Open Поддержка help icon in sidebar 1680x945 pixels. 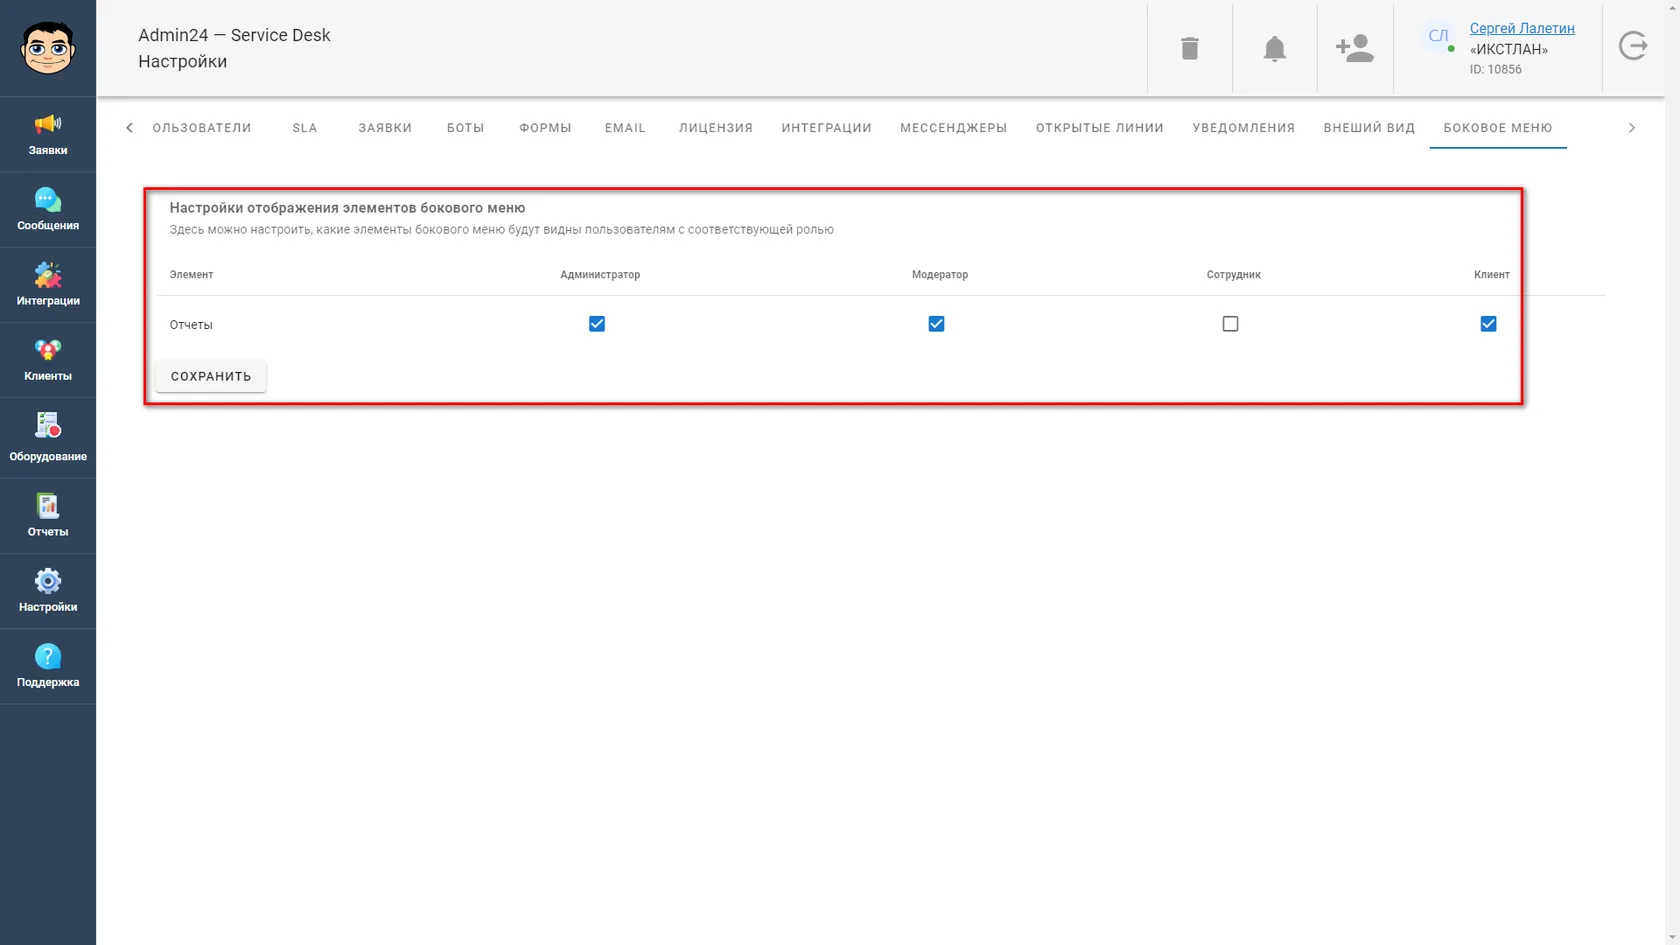(x=48, y=666)
